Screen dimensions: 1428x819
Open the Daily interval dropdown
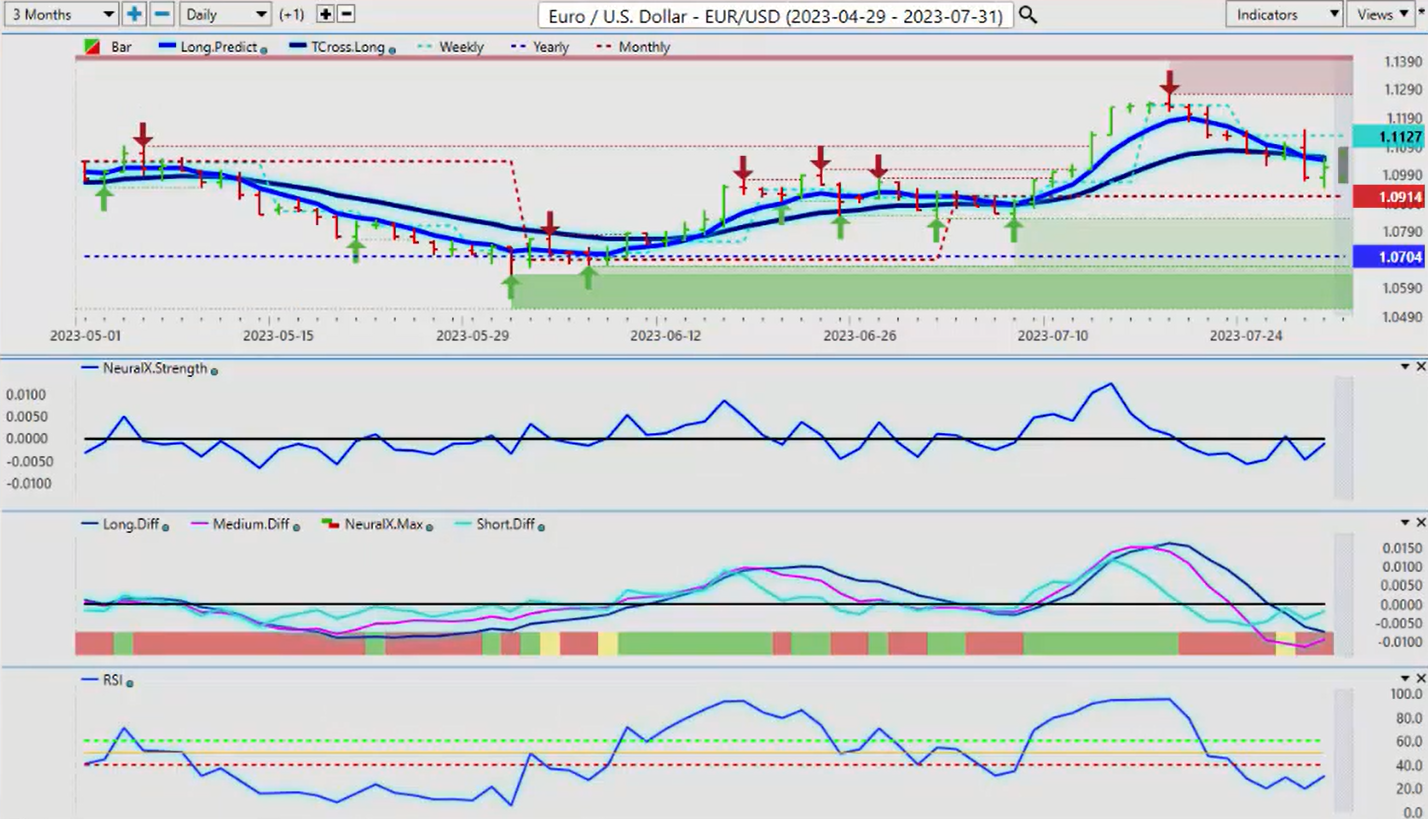click(226, 14)
